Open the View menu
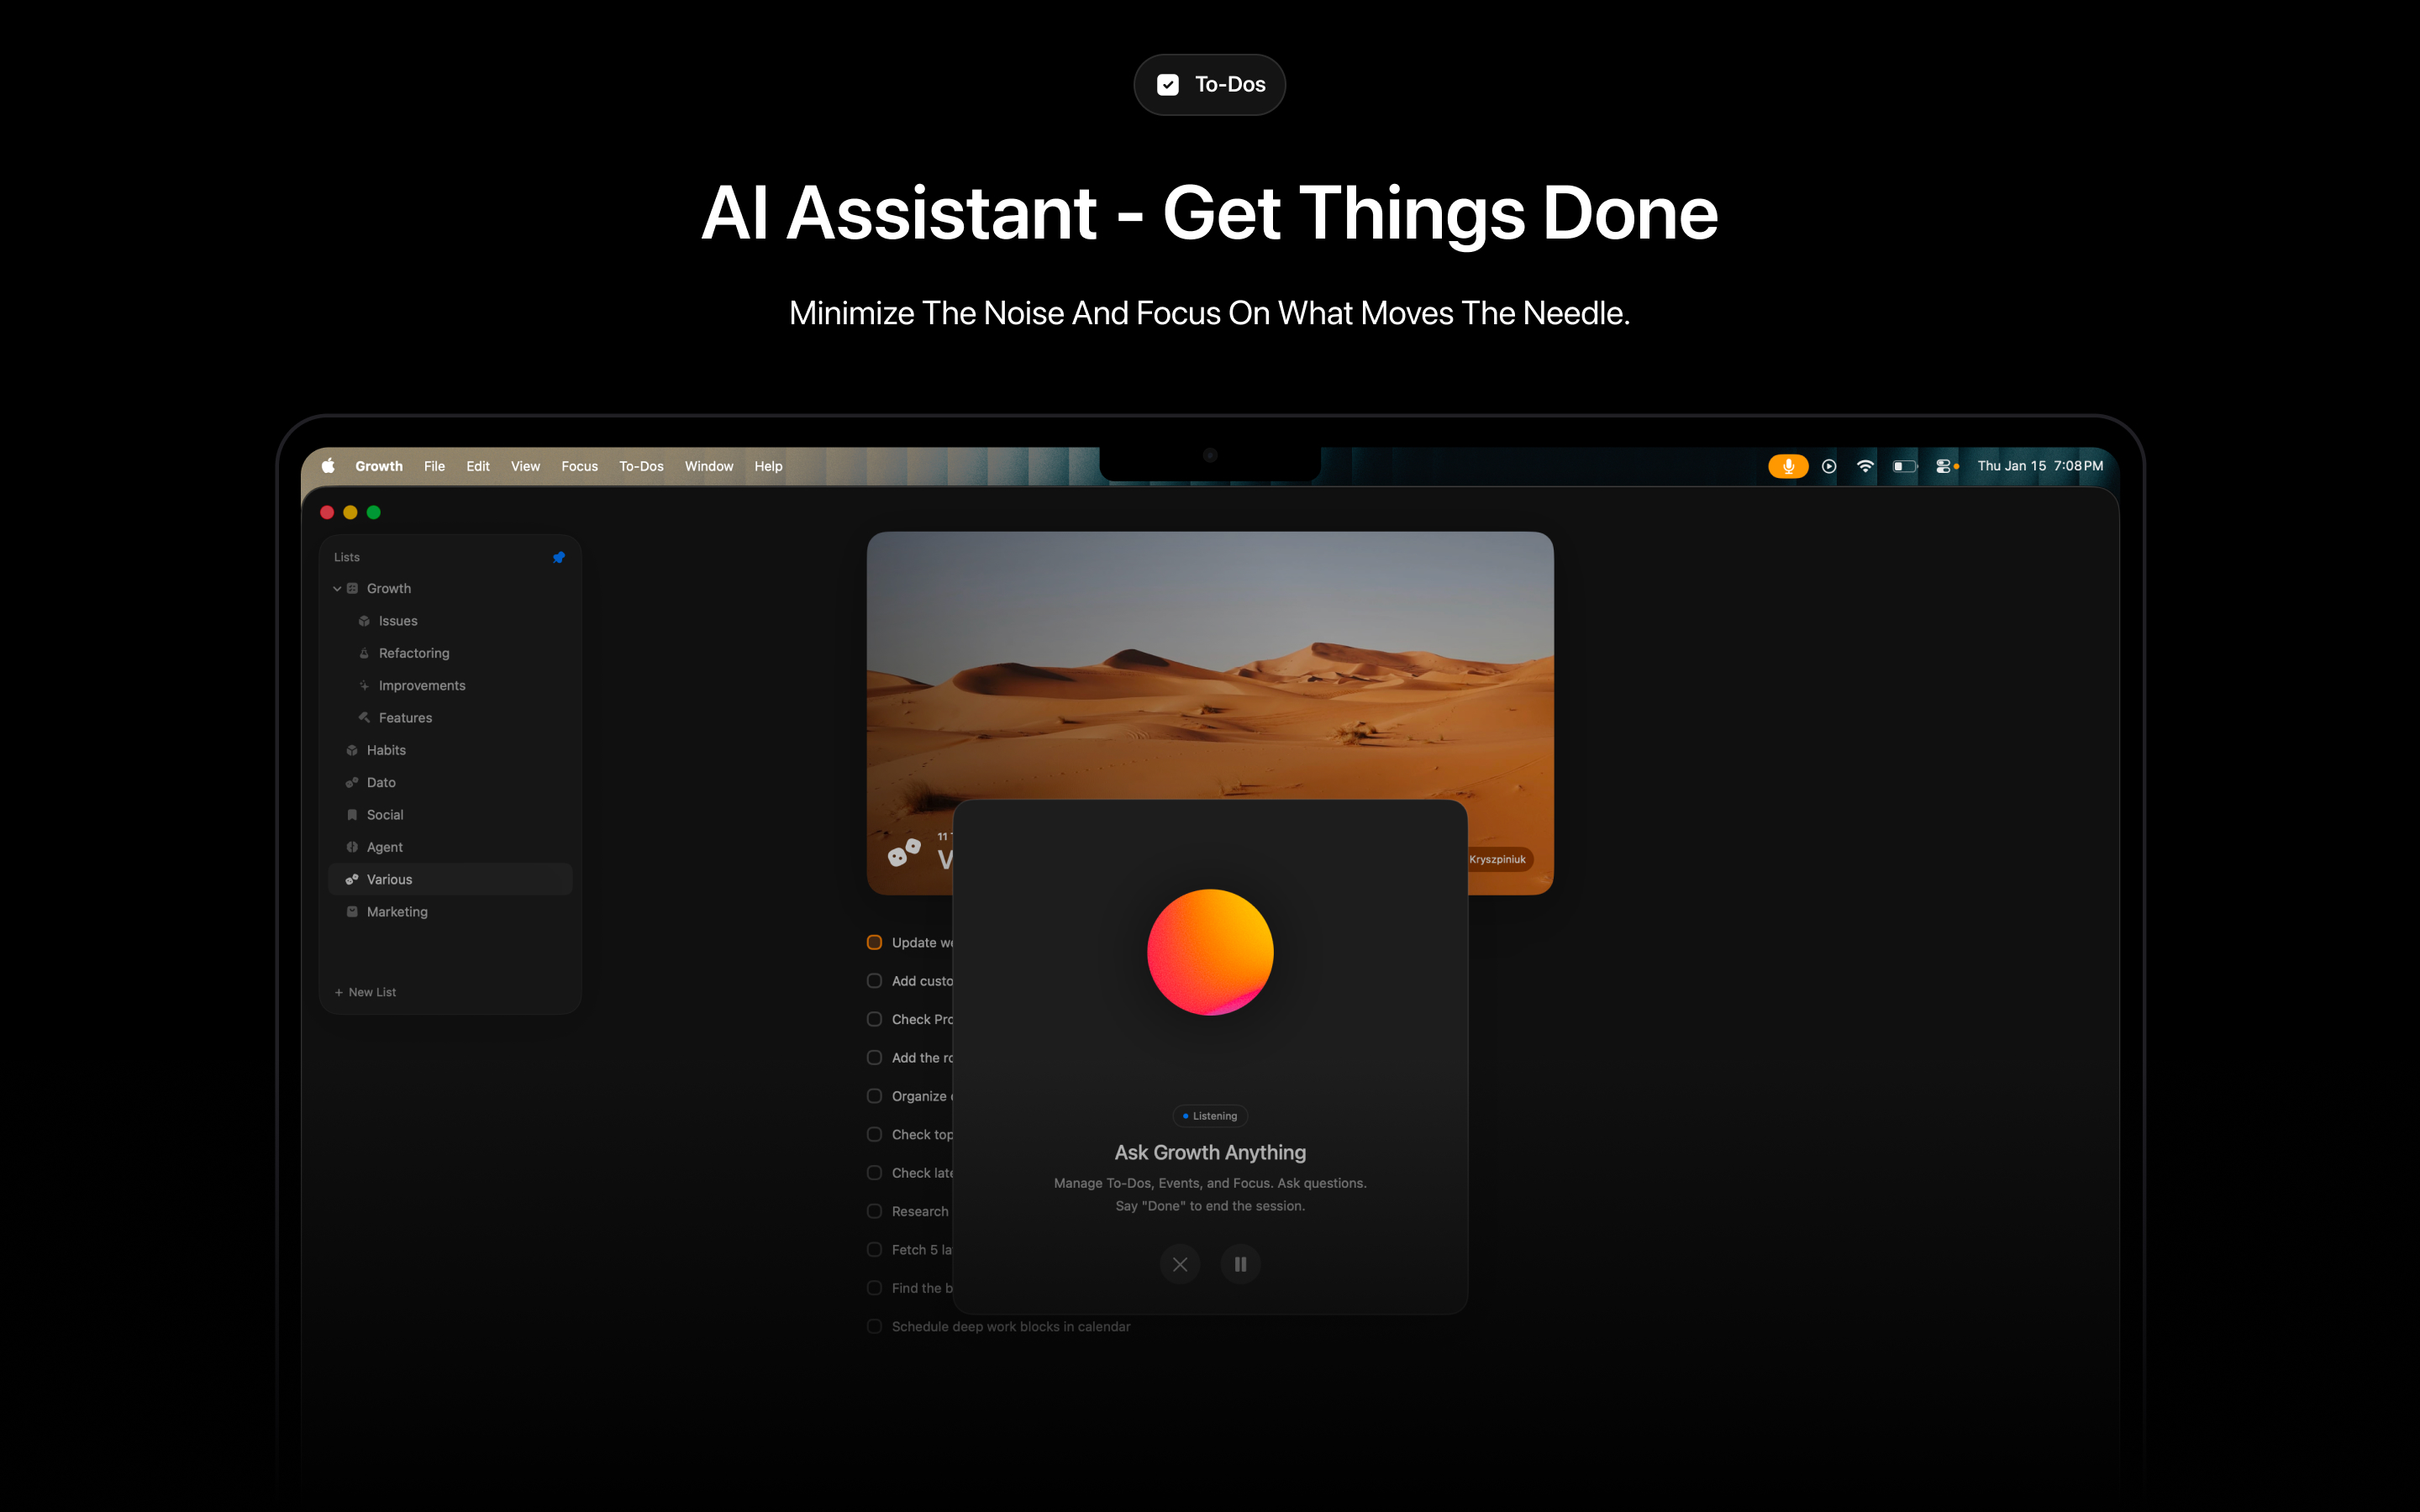 point(525,466)
